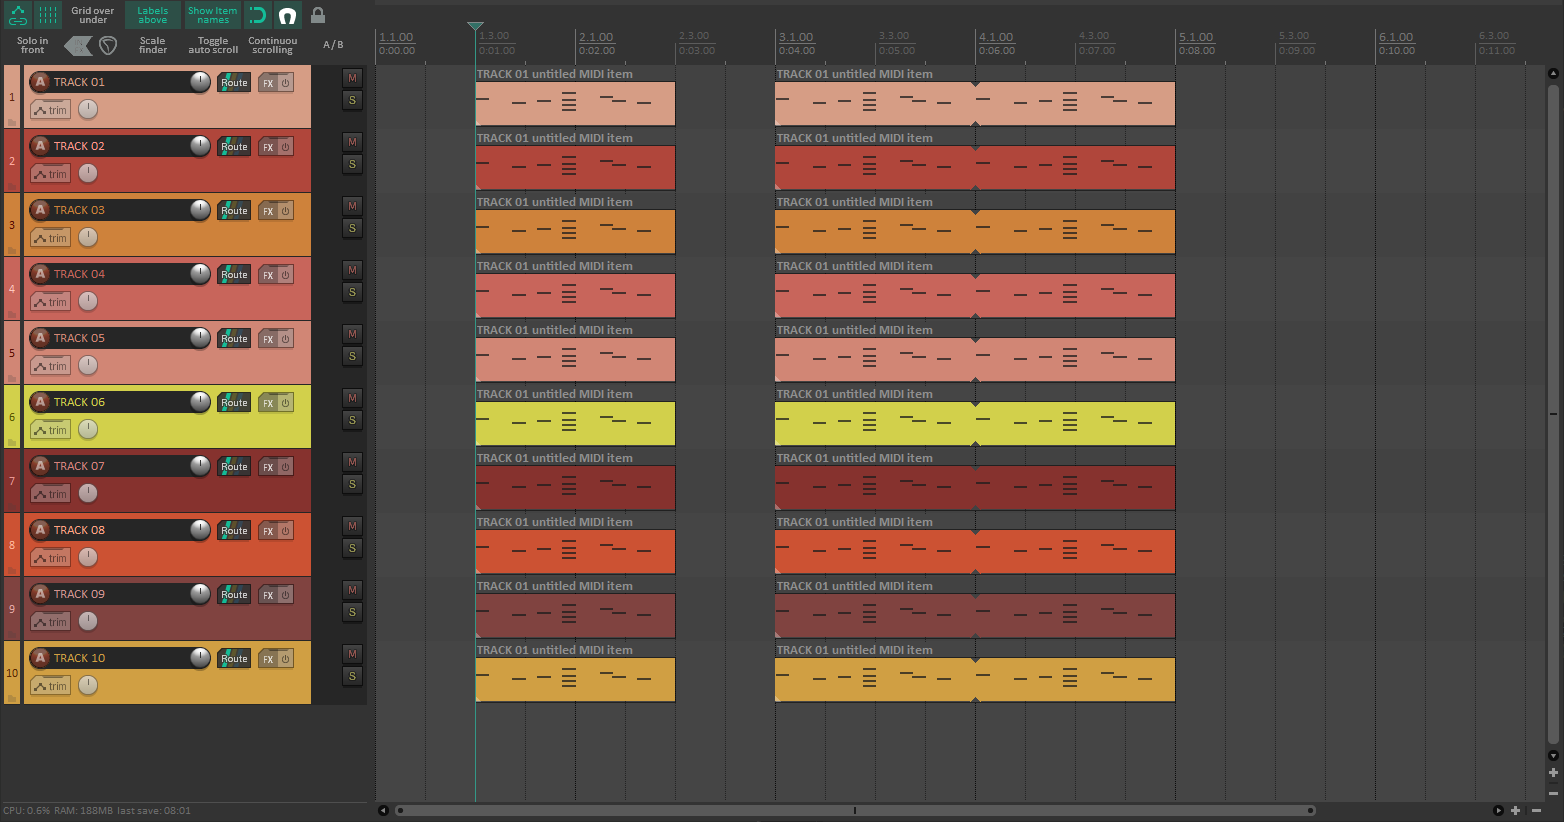This screenshot has width=1564, height=822.
Task: Click the Grid over under button
Action: click(x=93, y=15)
